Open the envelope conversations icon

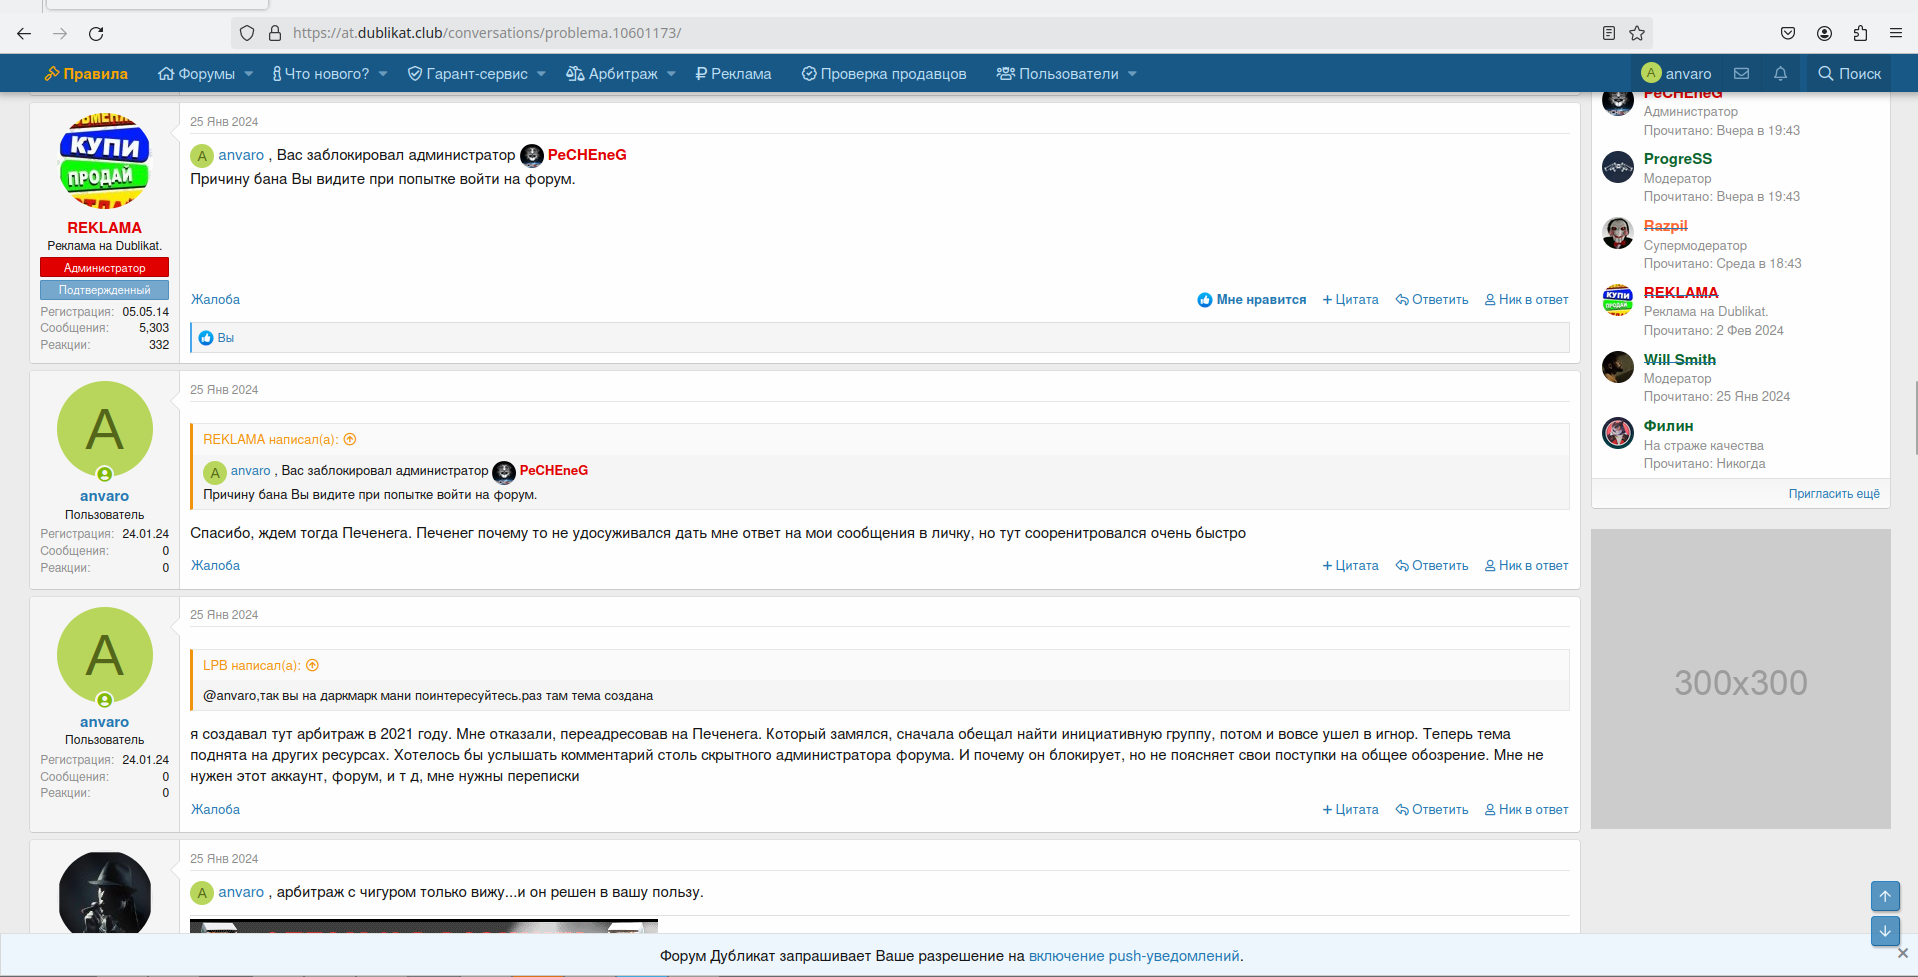(1741, 73)
